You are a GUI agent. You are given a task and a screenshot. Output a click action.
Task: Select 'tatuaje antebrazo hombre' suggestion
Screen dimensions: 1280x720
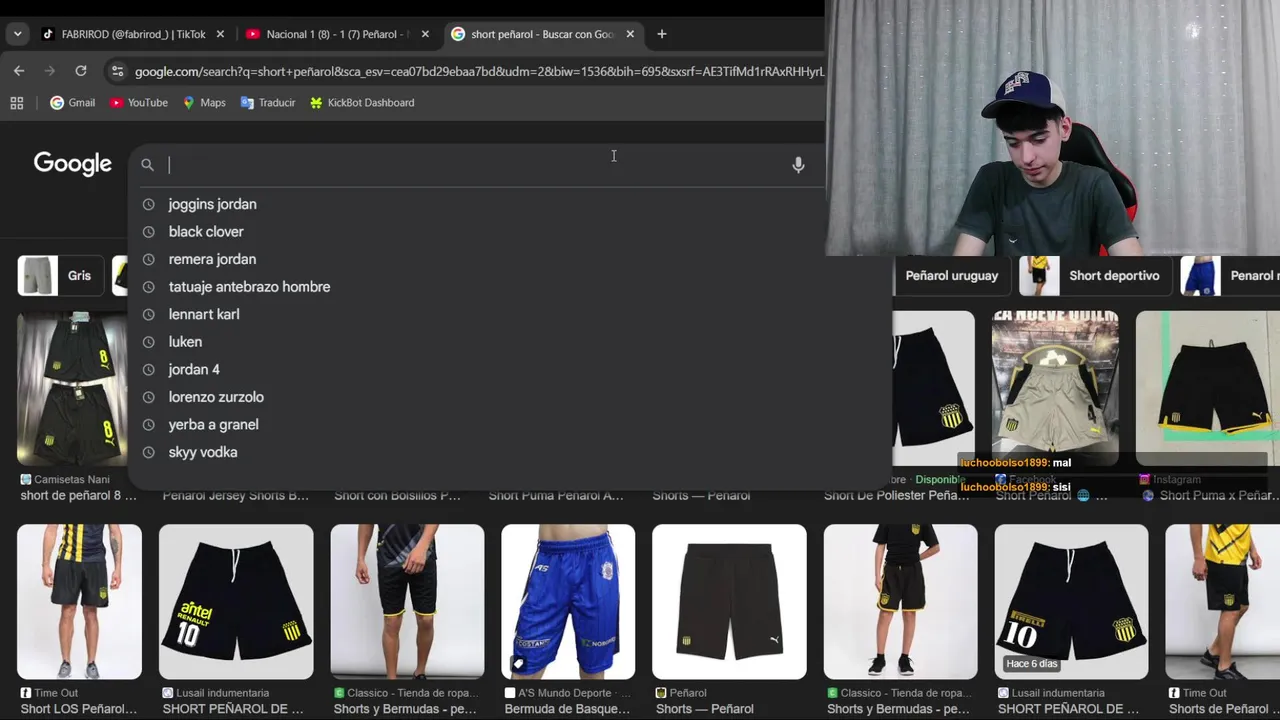click(510, 287)
